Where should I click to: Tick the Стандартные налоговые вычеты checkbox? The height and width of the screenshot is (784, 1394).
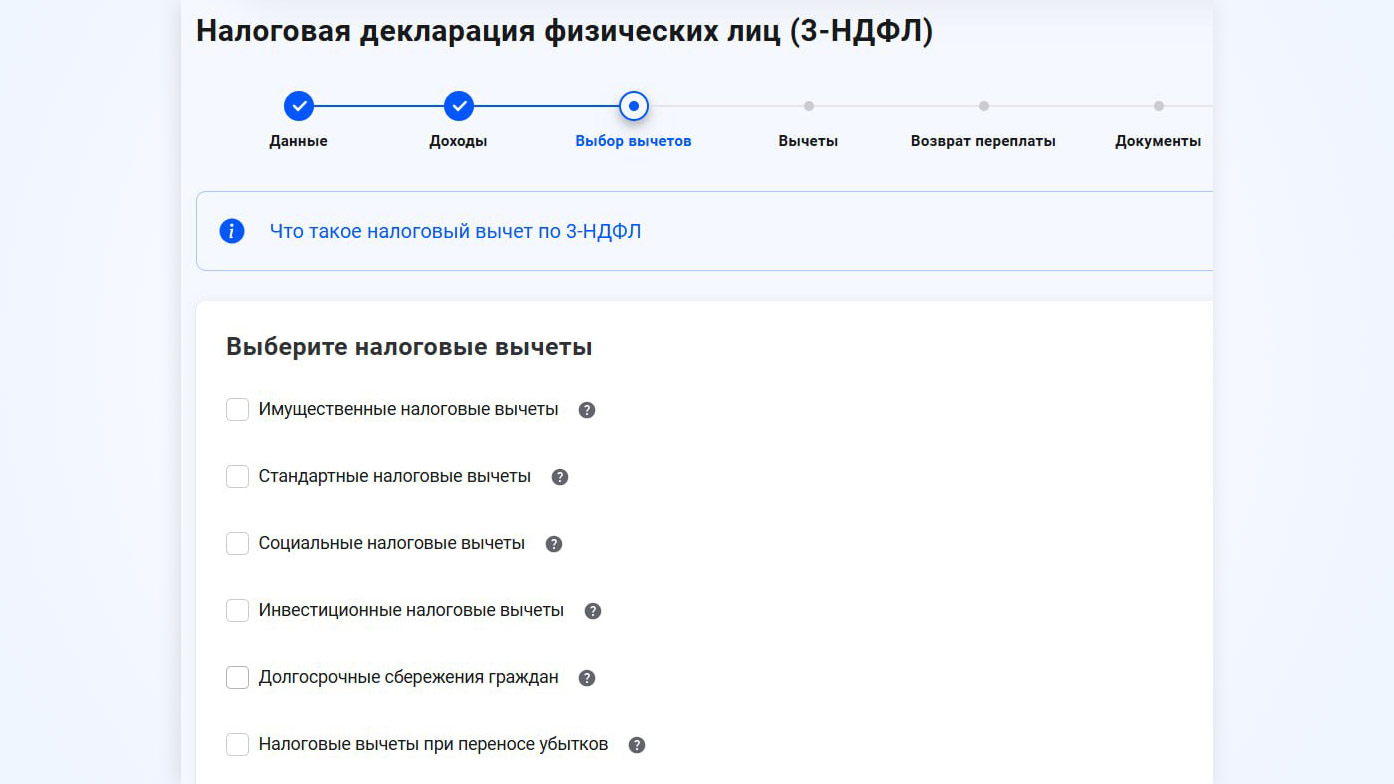(x=237, y=477)
